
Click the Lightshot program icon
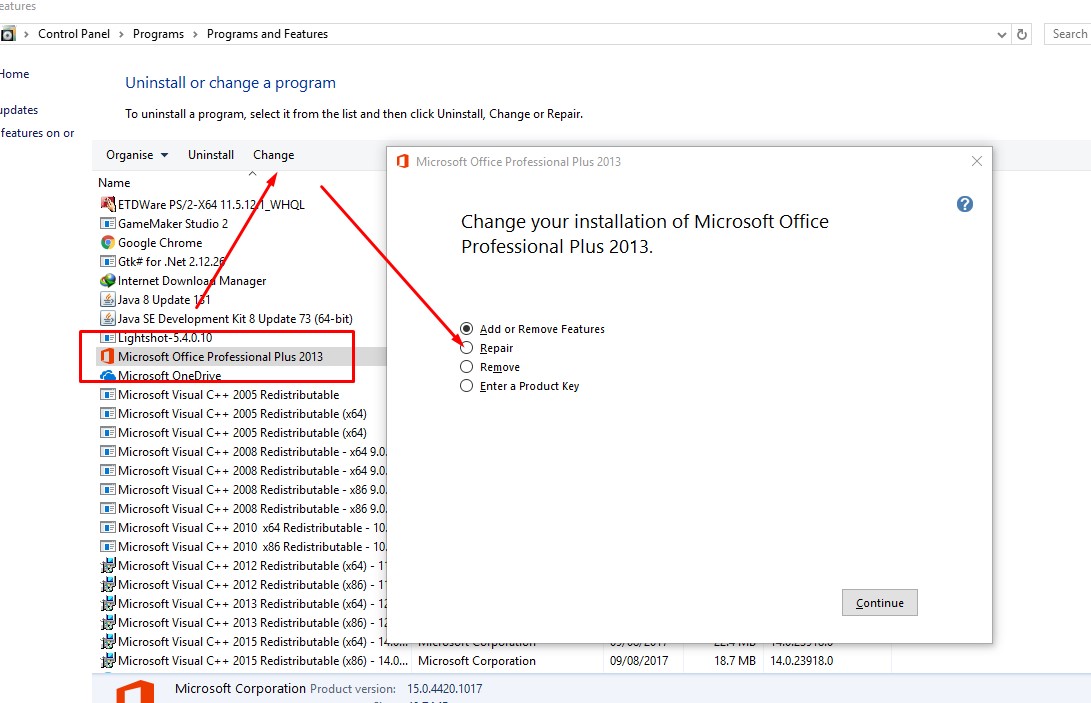pos(107,338)
